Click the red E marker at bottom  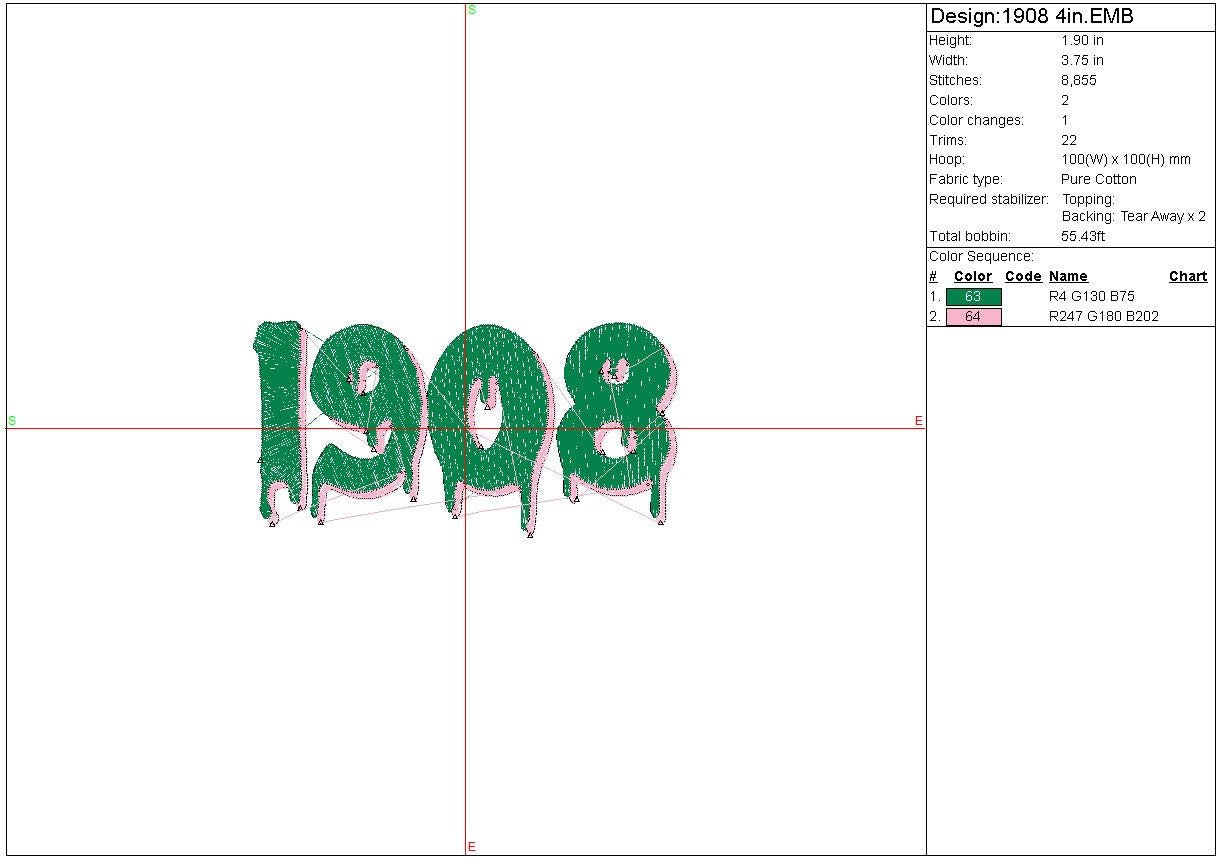pos(472,847)
